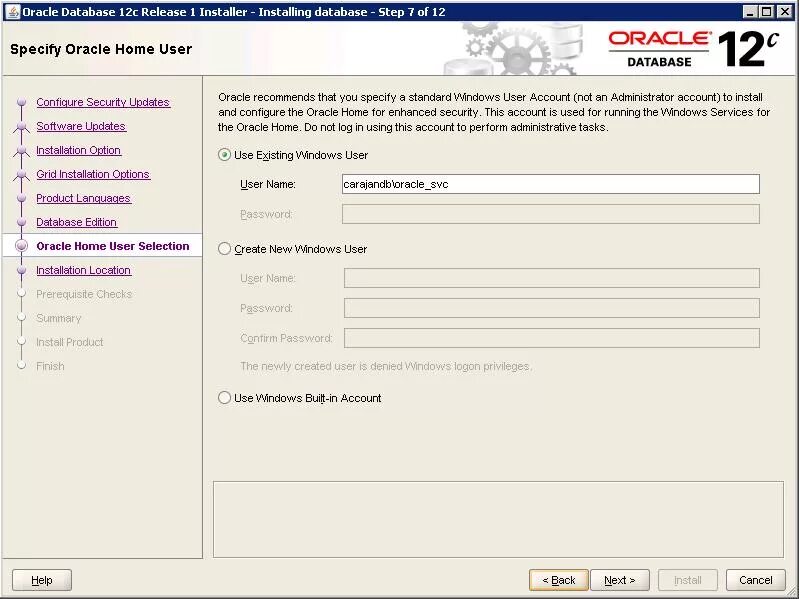Click the new user Password field
The width and height of the screenshot is (799, 599).
point(551,308)
